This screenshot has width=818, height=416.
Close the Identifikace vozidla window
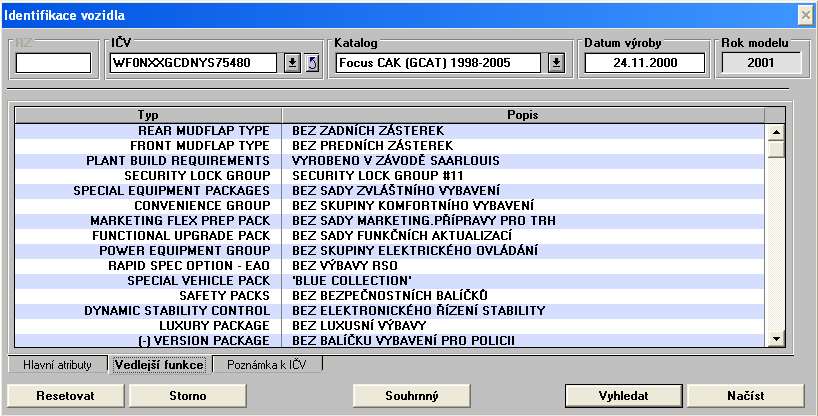(805, 14)
